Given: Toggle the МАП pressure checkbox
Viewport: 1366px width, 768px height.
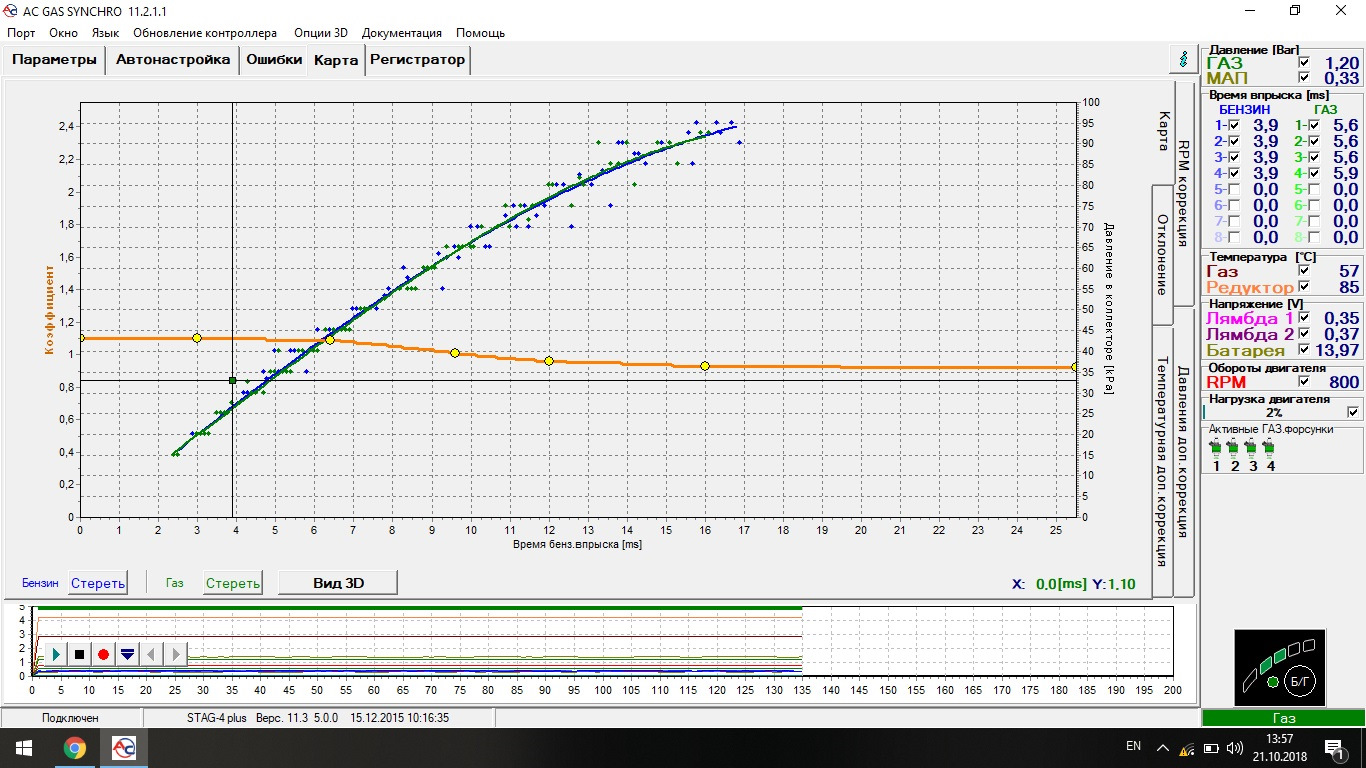Looking at the screenshot, I should (1303, 77).
